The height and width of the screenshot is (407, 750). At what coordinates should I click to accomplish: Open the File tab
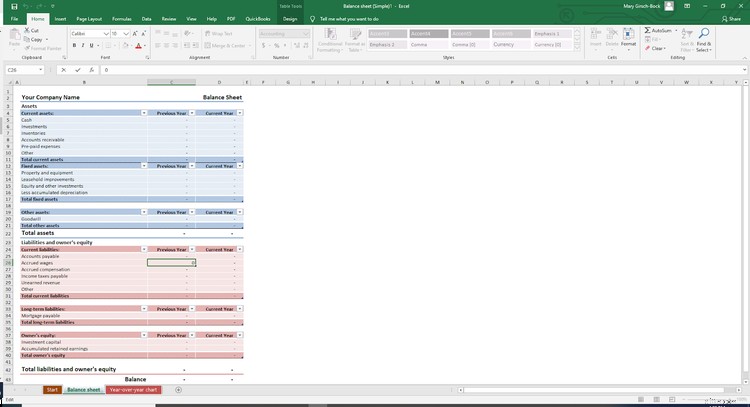tap(14, 19)
